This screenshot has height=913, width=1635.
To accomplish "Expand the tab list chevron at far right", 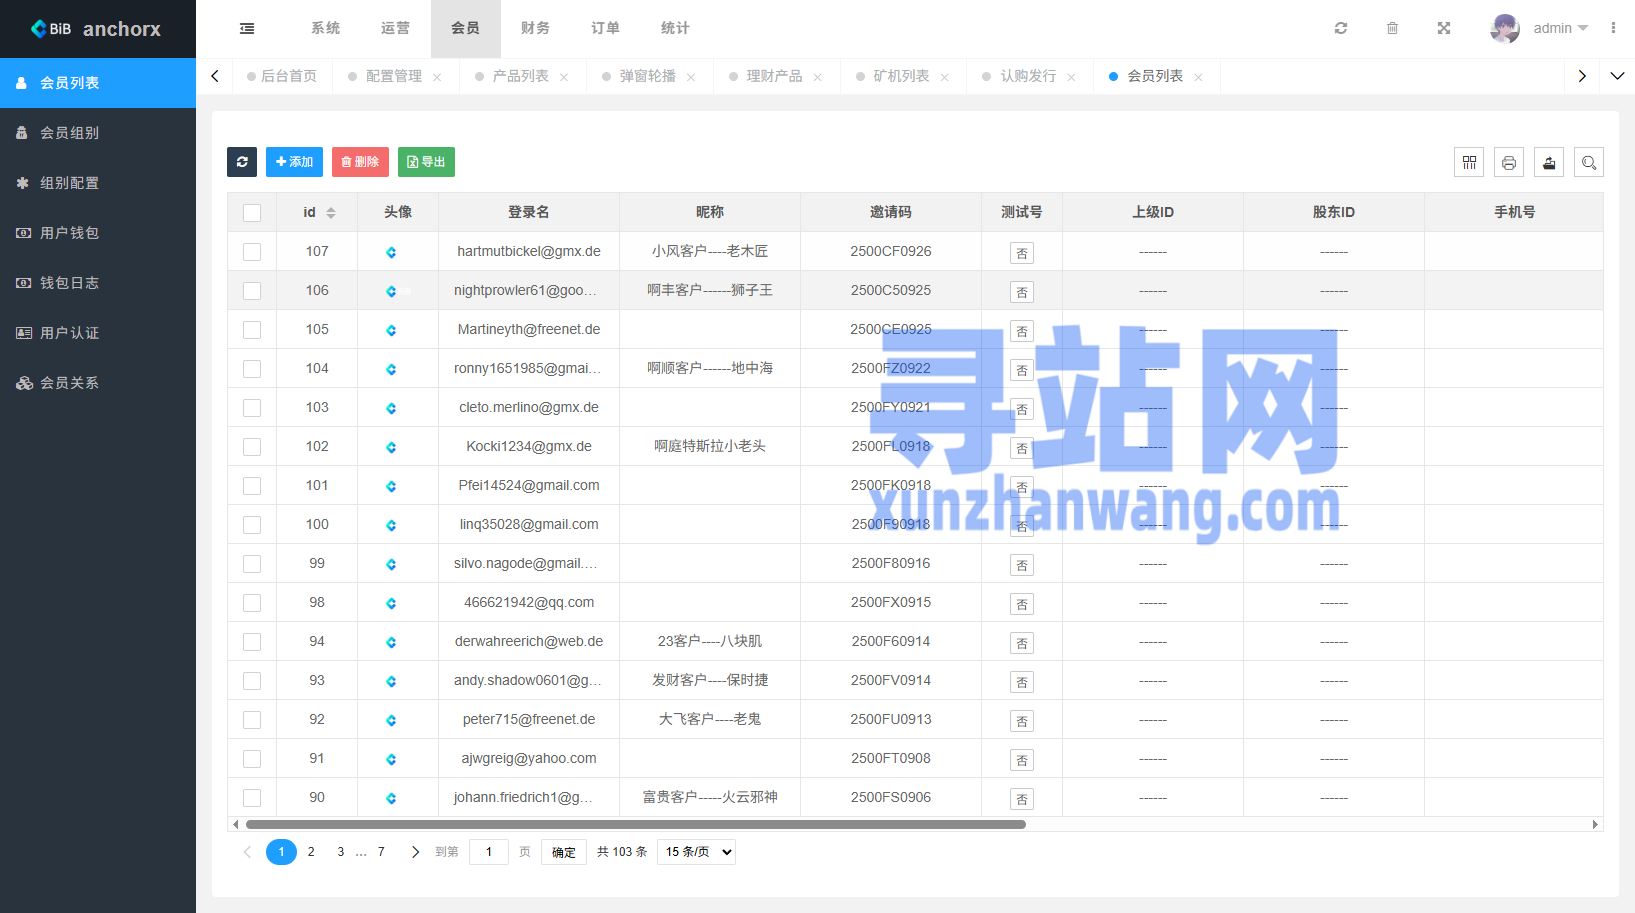I will (x=1617, y=76).
